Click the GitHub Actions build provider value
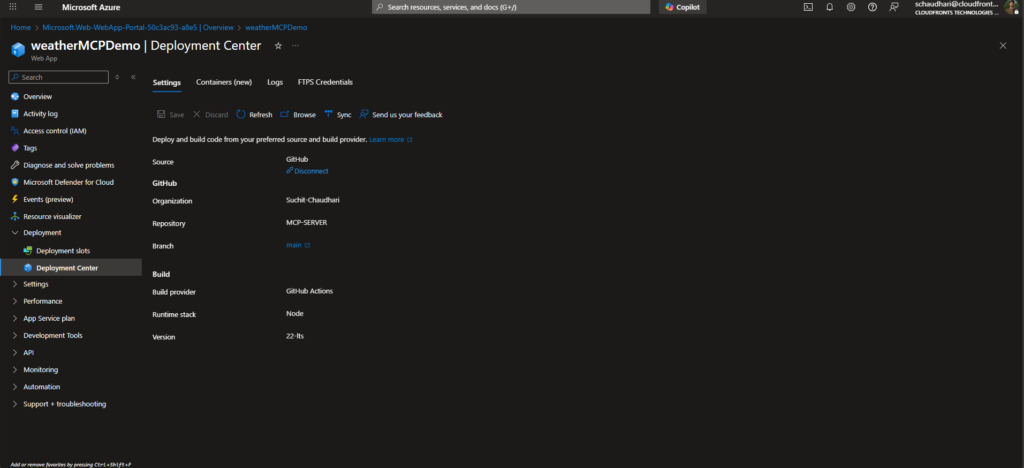The width and height of the screenshot is (1024, 468). (310, 291)
